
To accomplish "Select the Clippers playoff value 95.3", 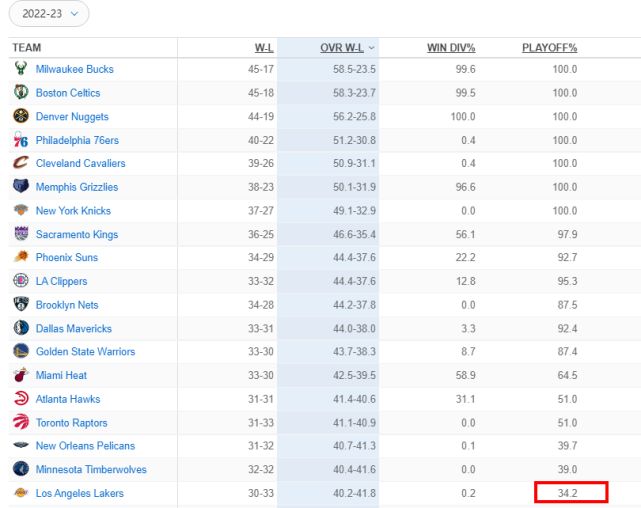I will coord(567,281).
